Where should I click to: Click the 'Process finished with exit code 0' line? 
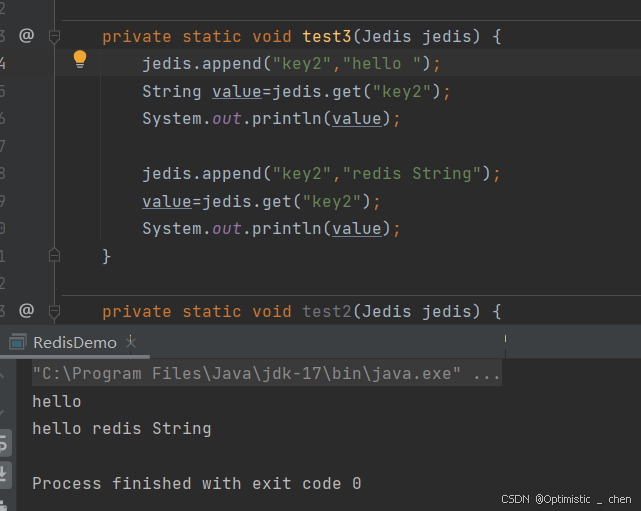196,484
